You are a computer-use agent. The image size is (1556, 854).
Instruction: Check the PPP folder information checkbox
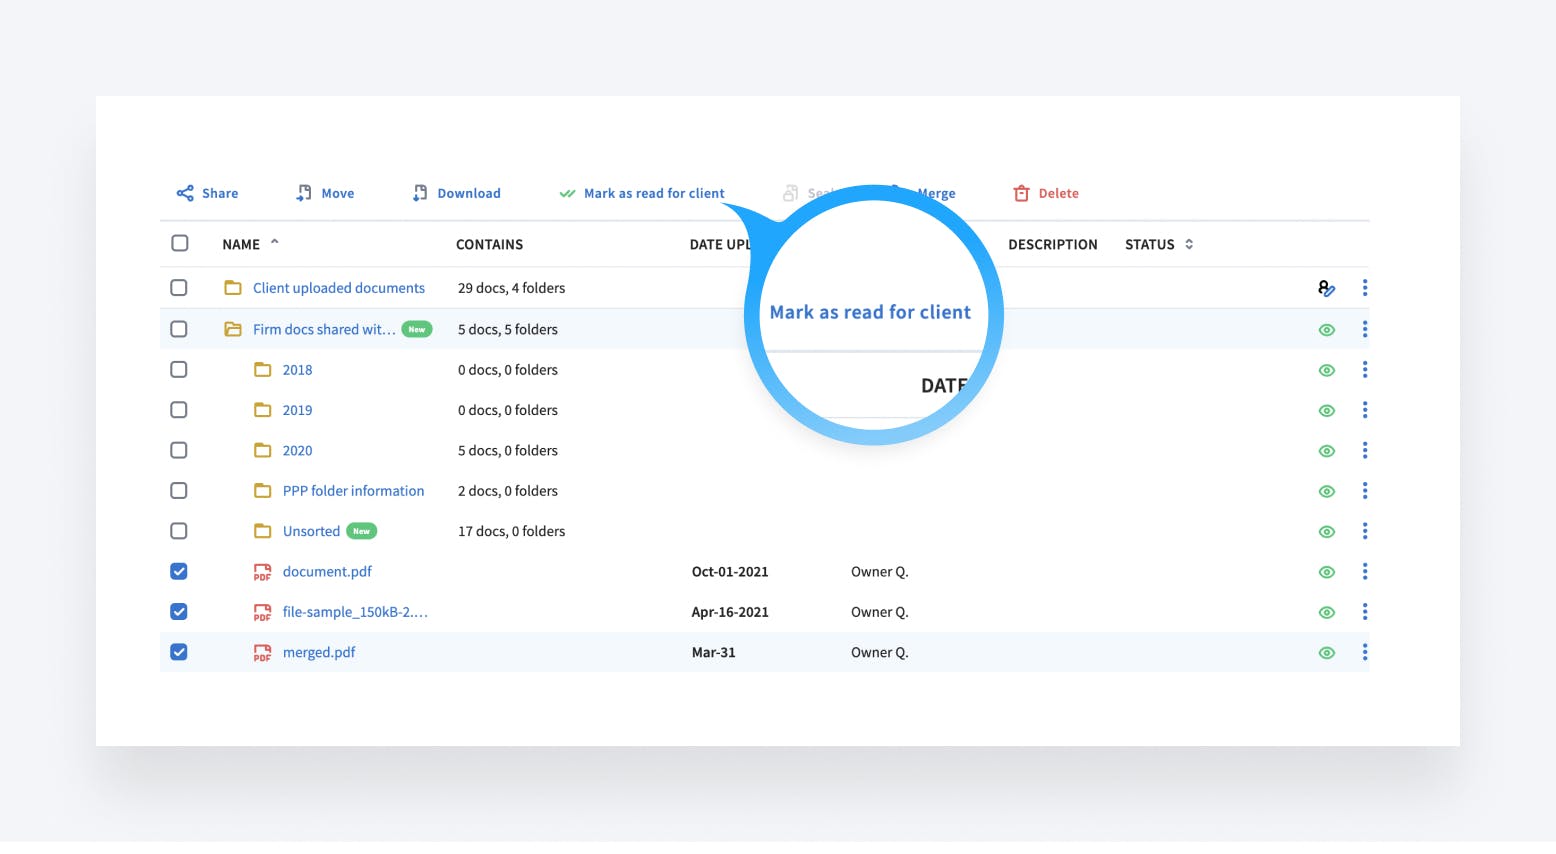179,491
